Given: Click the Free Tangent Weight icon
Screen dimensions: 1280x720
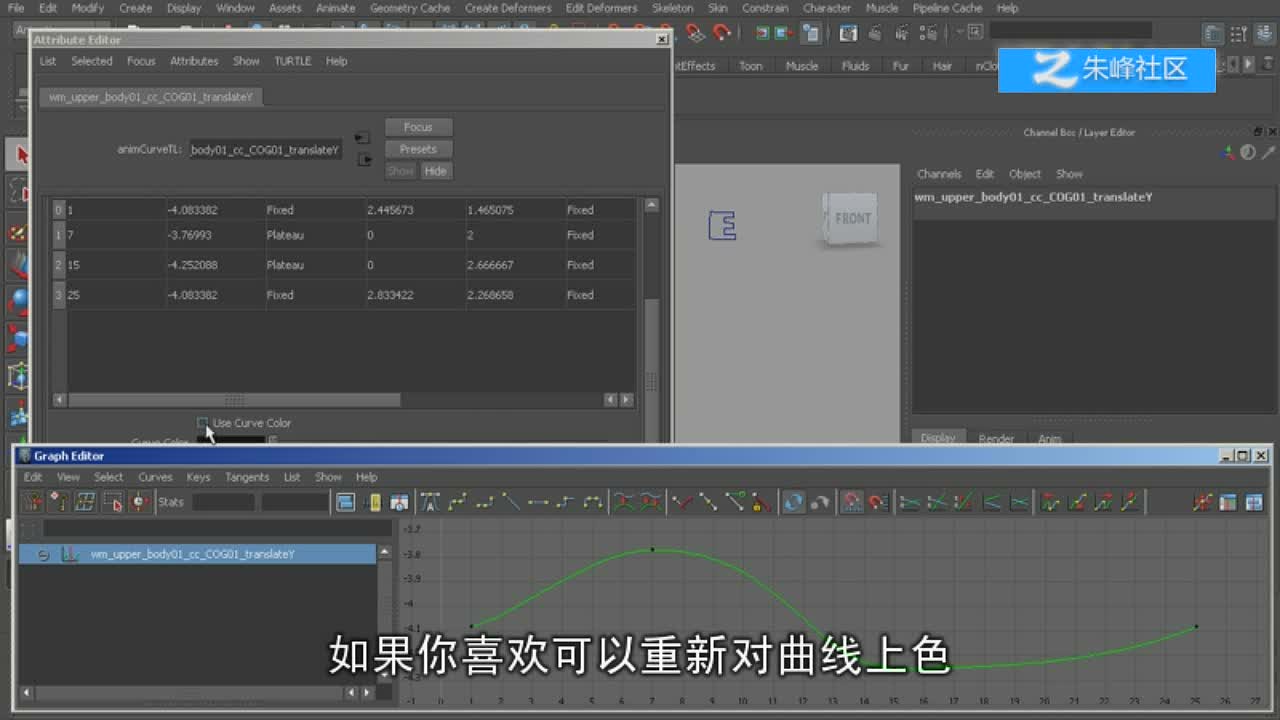Looking at the screenshot, I should click(x=736, y=502).
